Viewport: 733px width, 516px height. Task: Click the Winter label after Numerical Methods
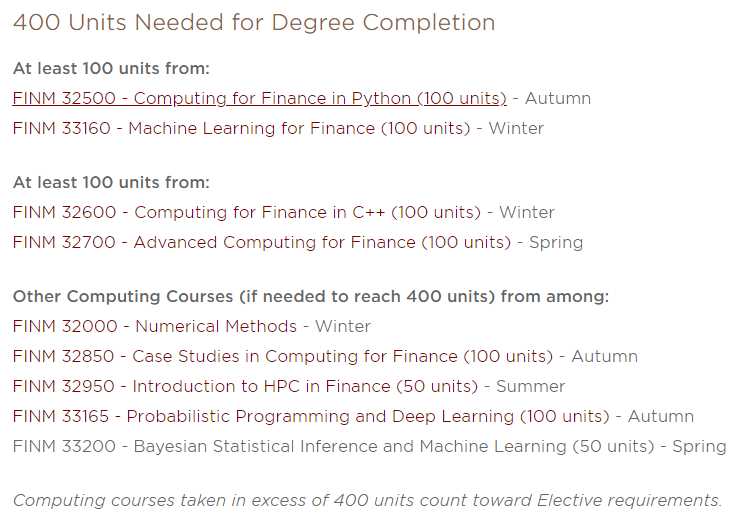[x=343, y=326]
